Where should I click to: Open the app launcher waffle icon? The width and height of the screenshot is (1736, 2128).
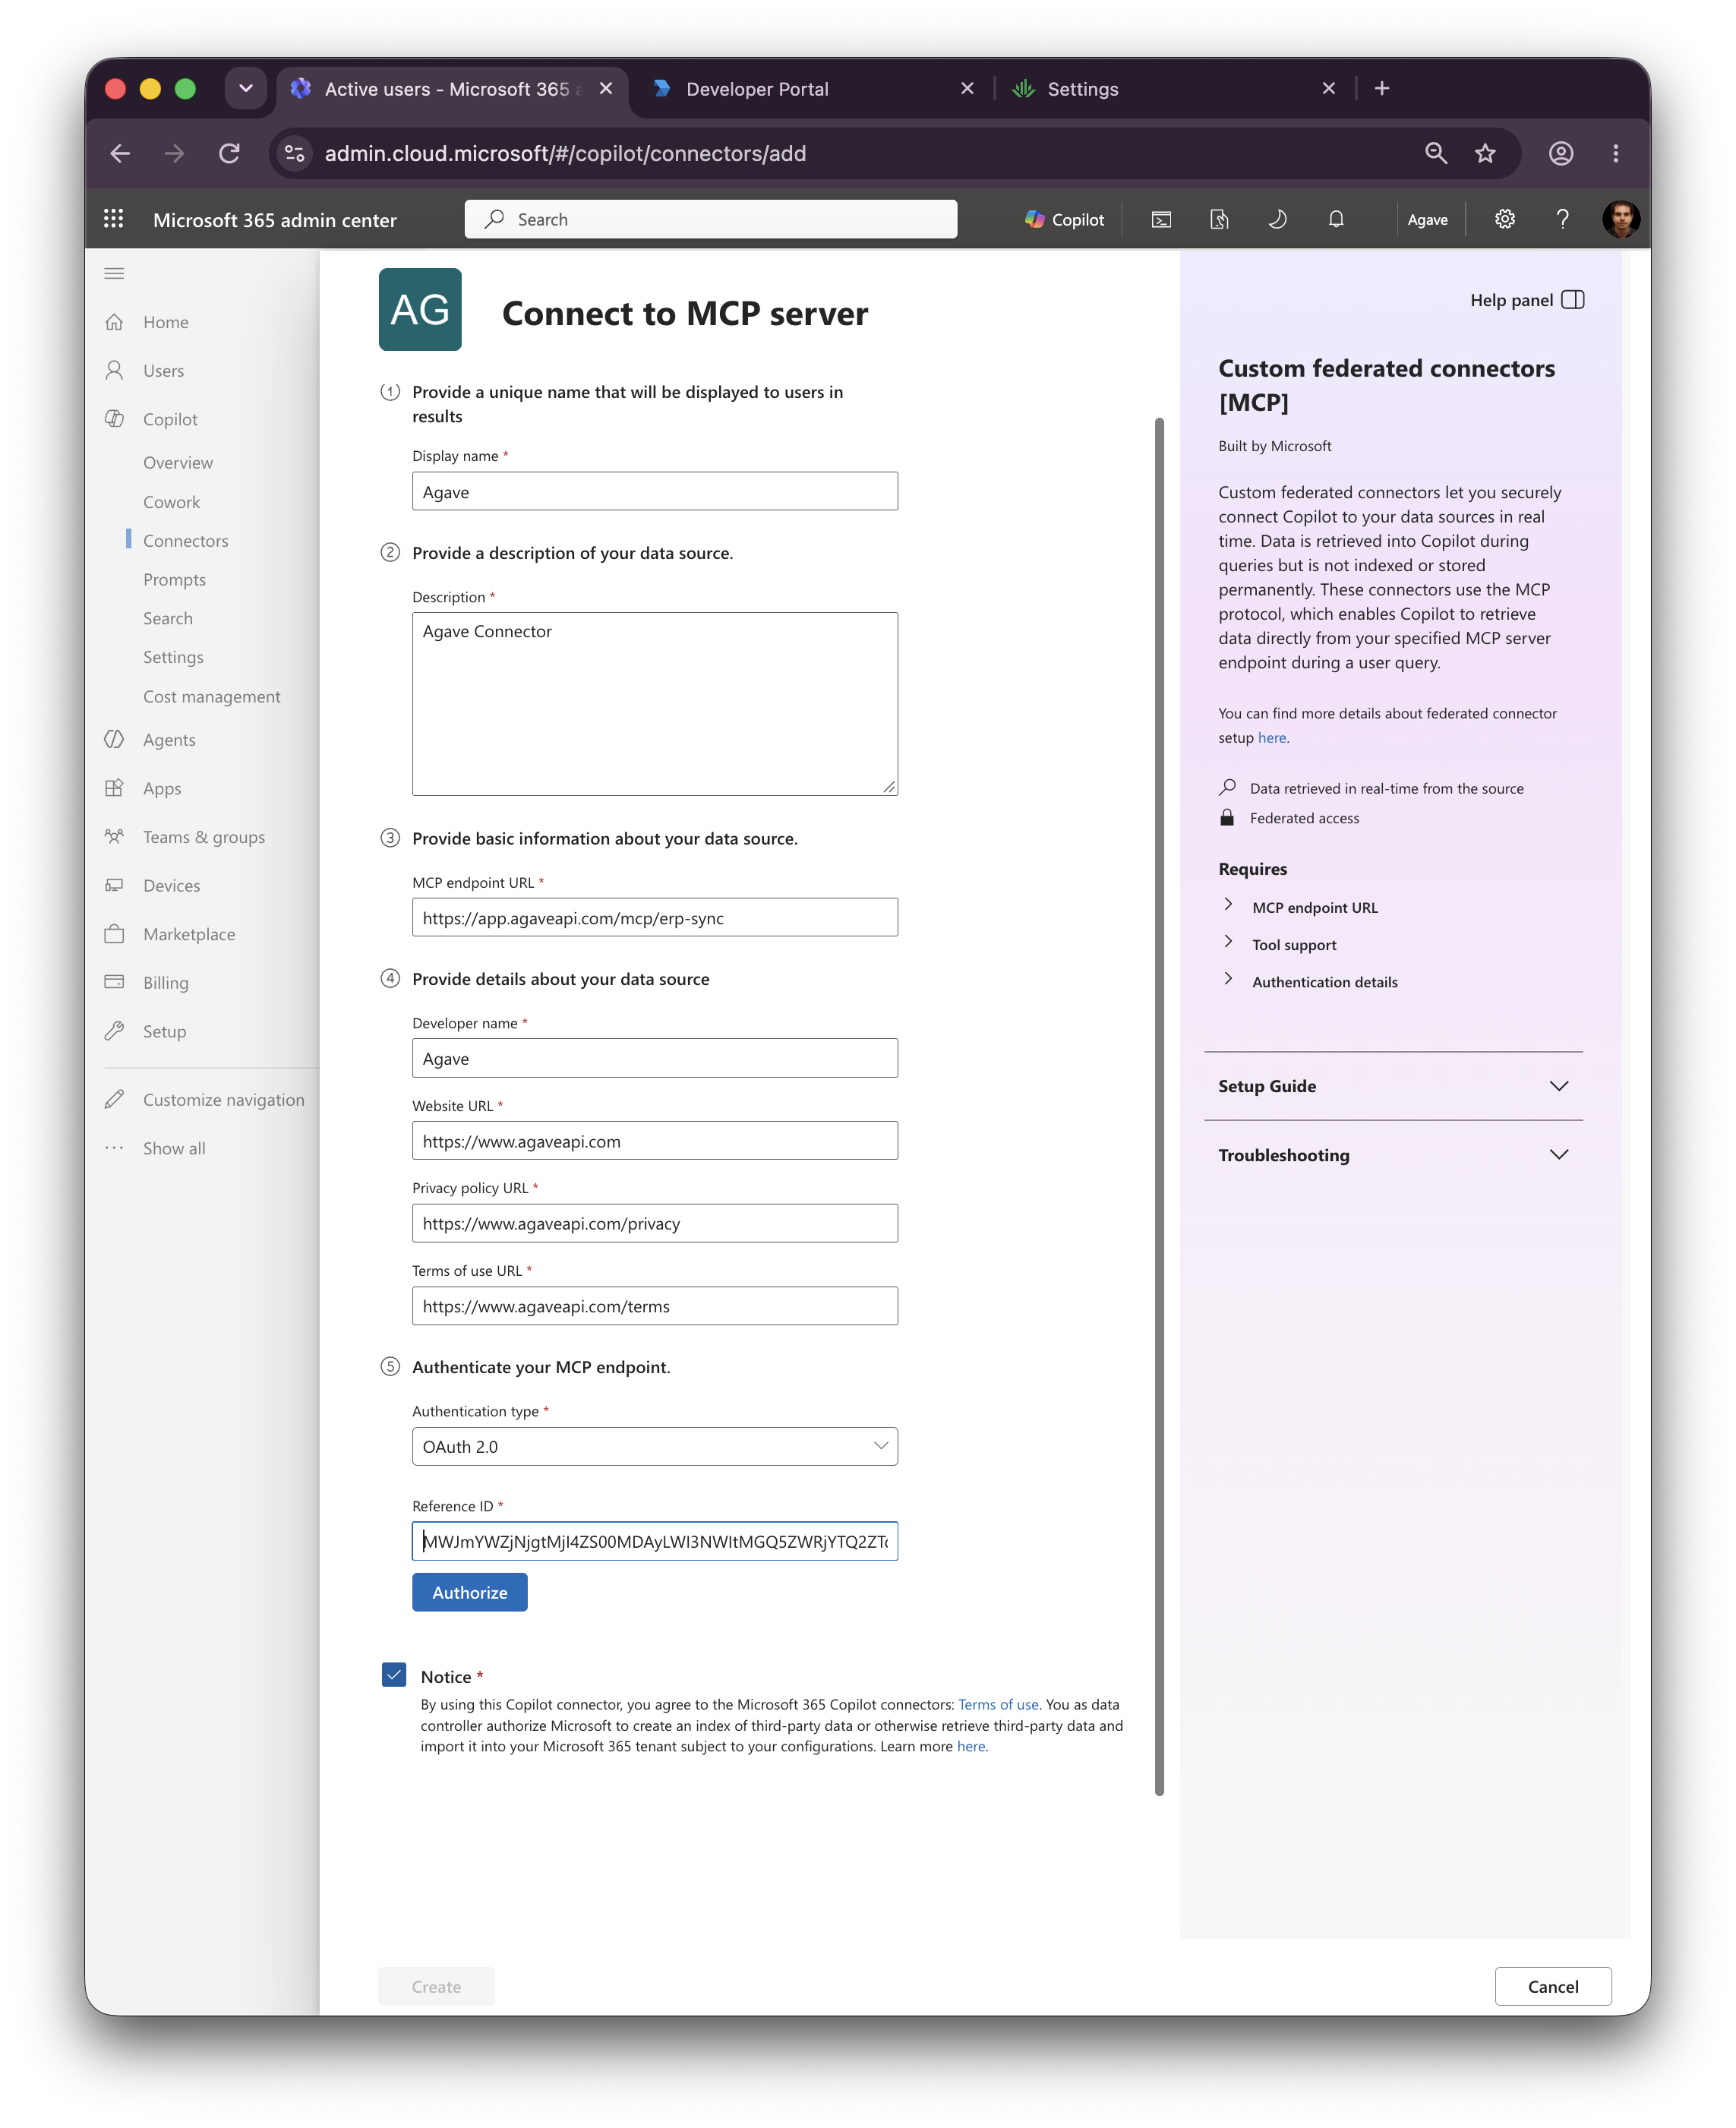[x=114, y=219]
